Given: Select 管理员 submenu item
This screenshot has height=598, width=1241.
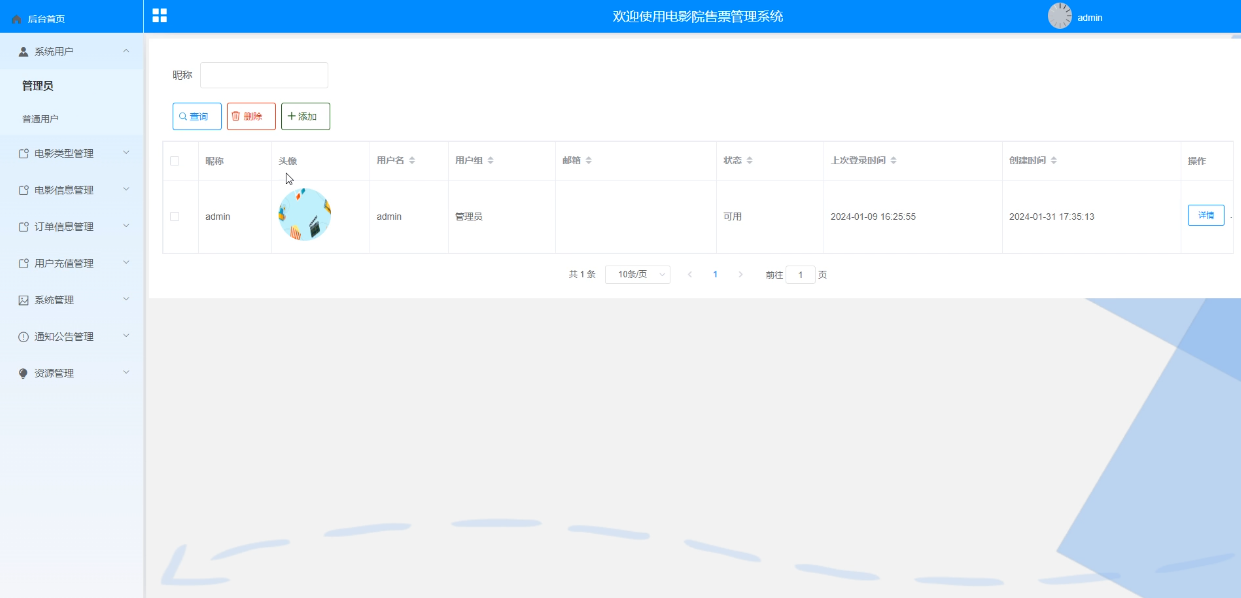Looking at the screenshot, I should click(x=38, y=86).
